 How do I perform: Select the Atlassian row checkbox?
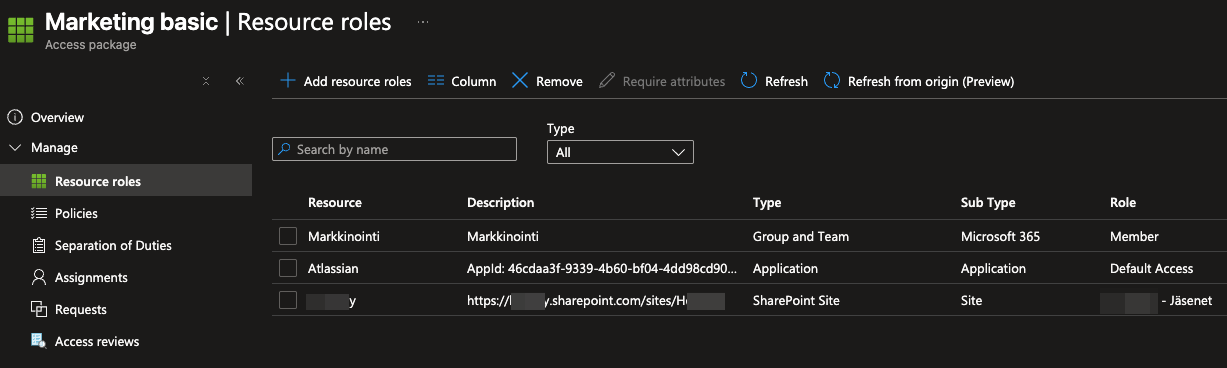point(288,268)
